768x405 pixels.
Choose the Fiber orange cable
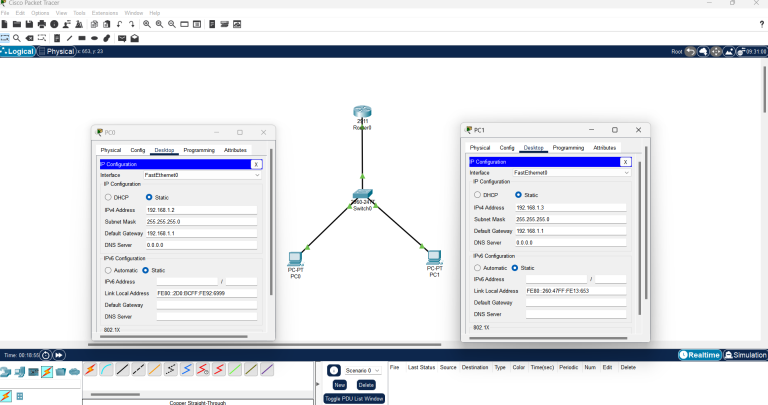pyautogui.click(x=154, y=370)
